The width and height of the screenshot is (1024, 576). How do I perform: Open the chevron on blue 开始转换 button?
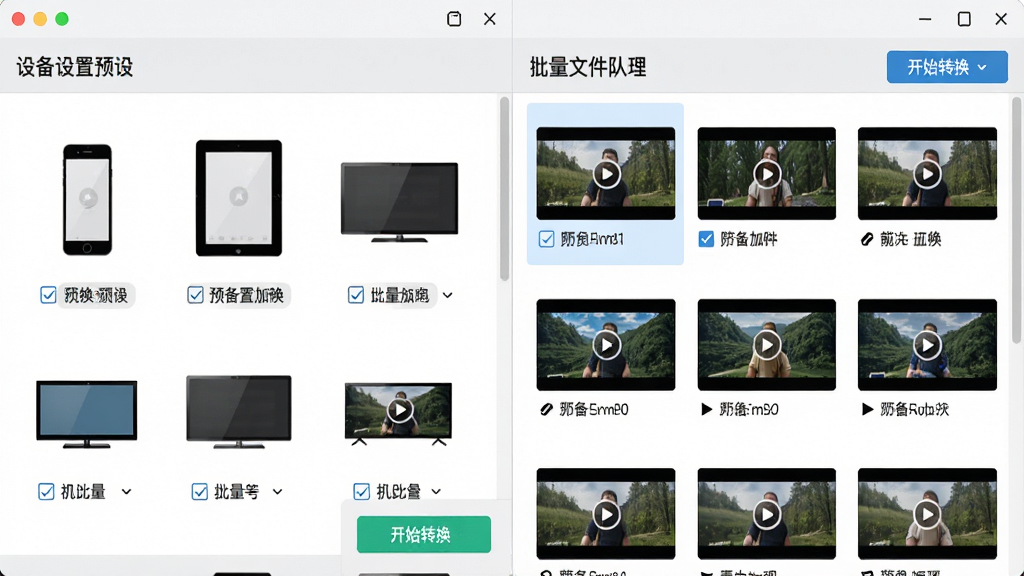pyautogui.click(x=982, y=67)
